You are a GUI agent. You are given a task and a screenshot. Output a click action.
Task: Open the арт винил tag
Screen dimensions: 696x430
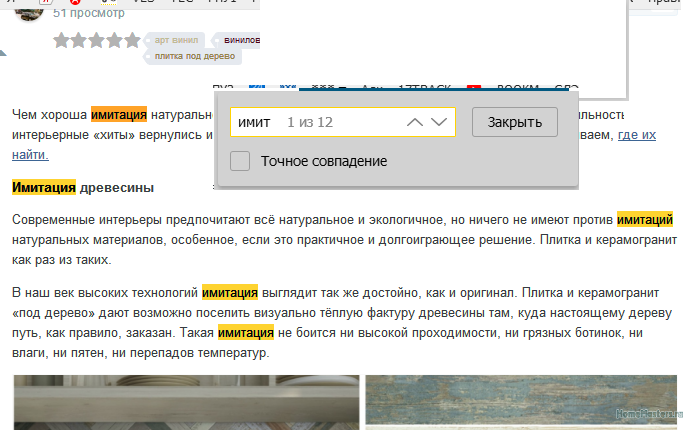pyautogui.click(x=176, y=40)
